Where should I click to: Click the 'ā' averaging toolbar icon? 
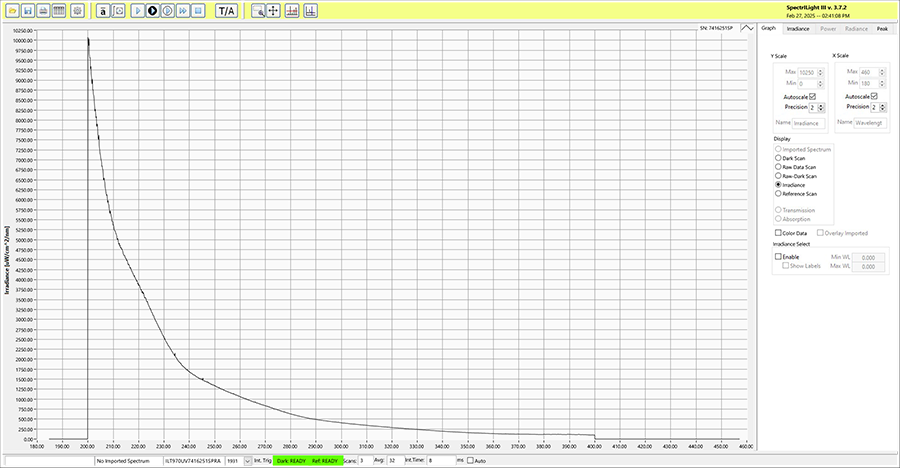[103, 11]
